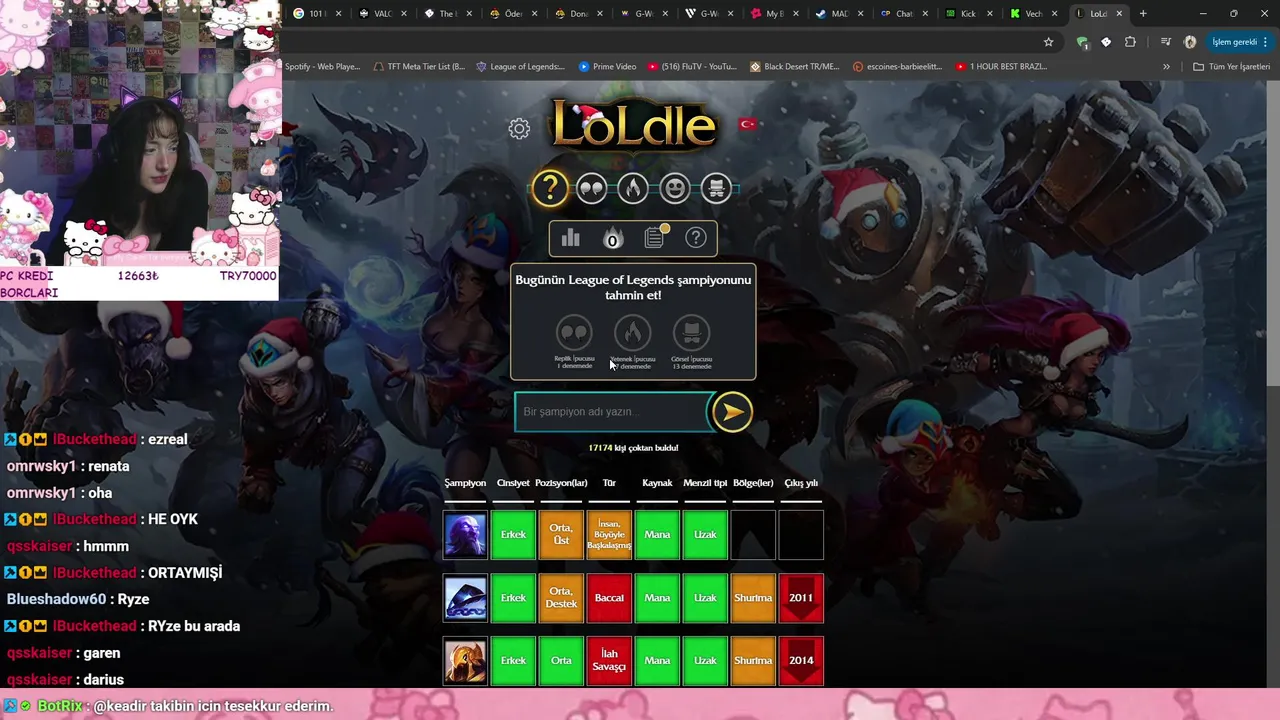Screen dimensions: 1280x720
Task: Open the 1 HOUR BEST BRAZI bookmark
Action: coord(1001,67)
